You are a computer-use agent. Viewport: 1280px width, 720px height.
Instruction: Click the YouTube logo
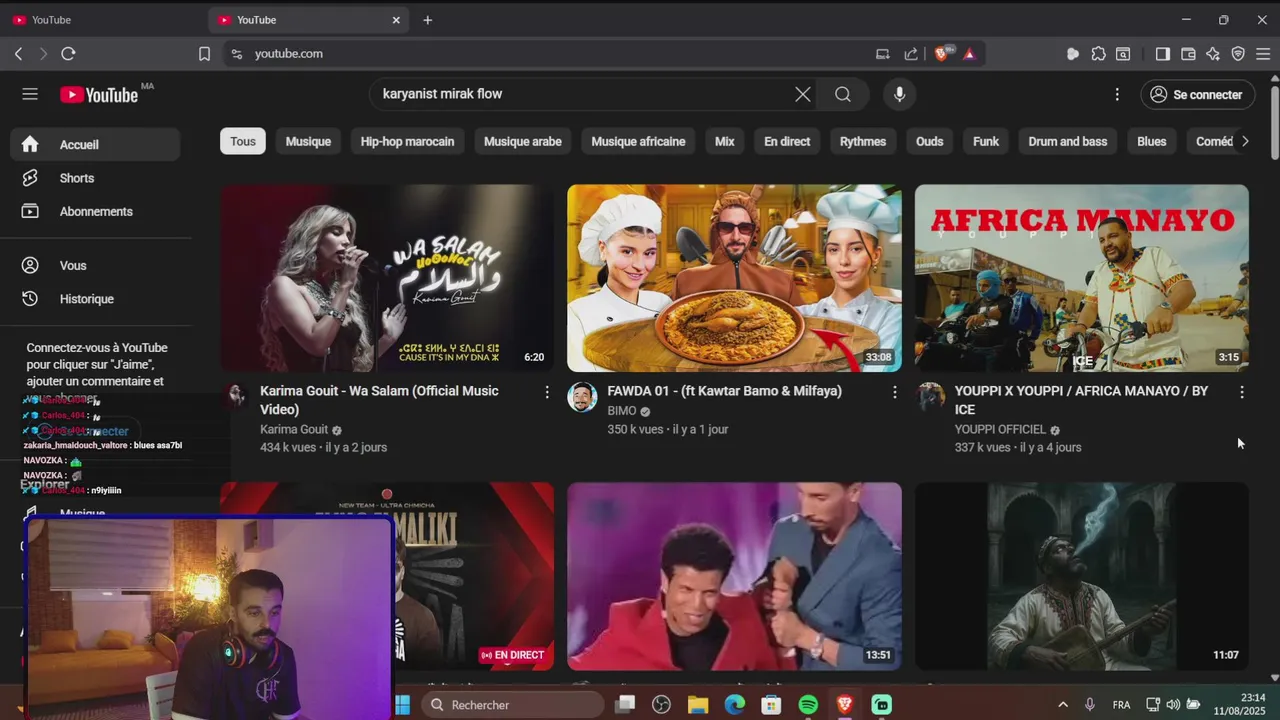point(99,95)
